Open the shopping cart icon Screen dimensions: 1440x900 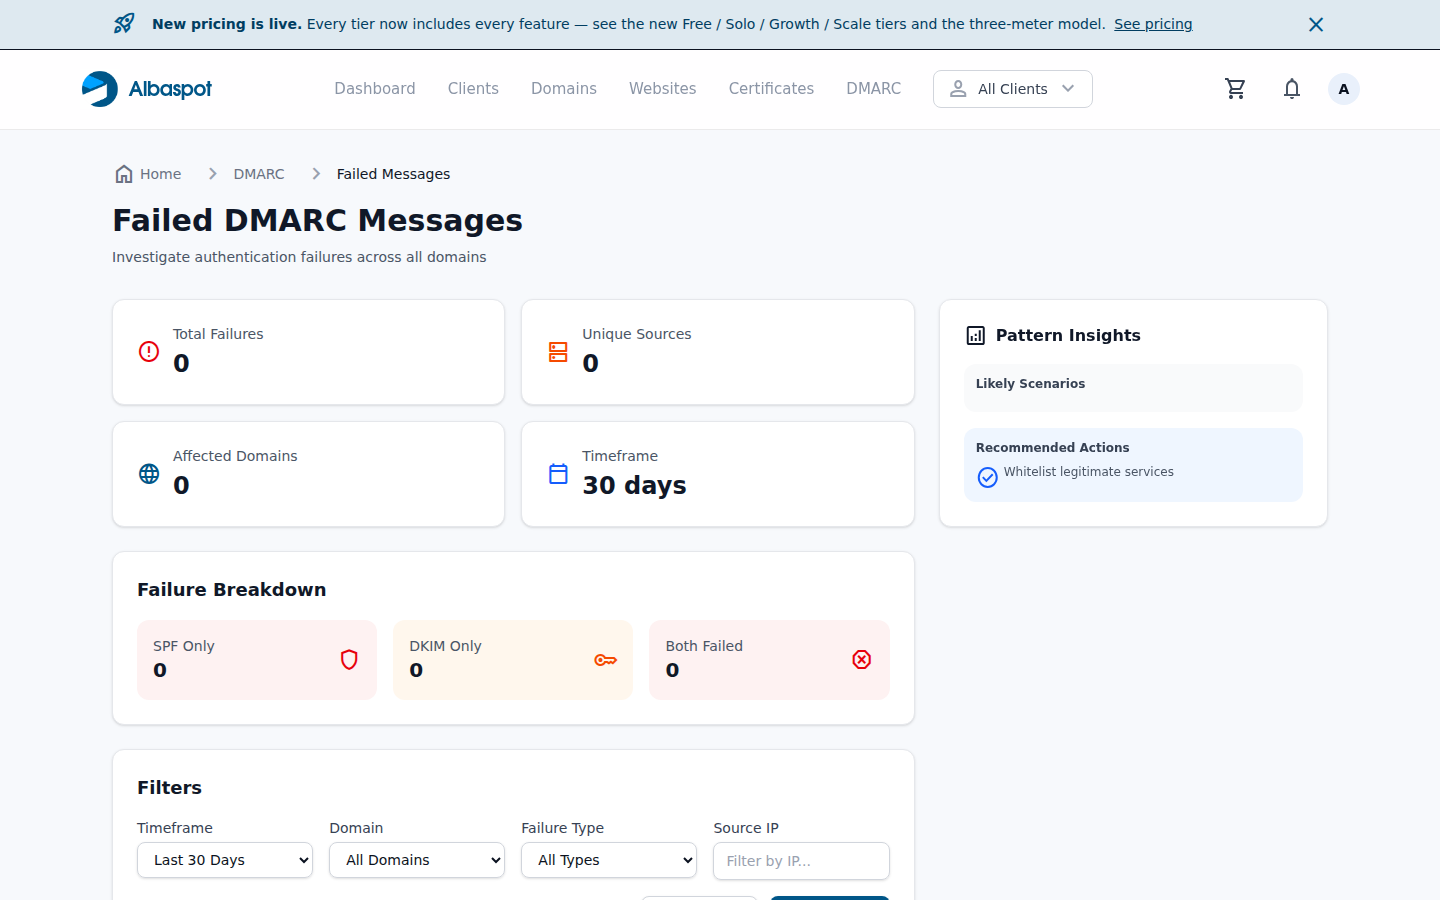click(1236, 89)
